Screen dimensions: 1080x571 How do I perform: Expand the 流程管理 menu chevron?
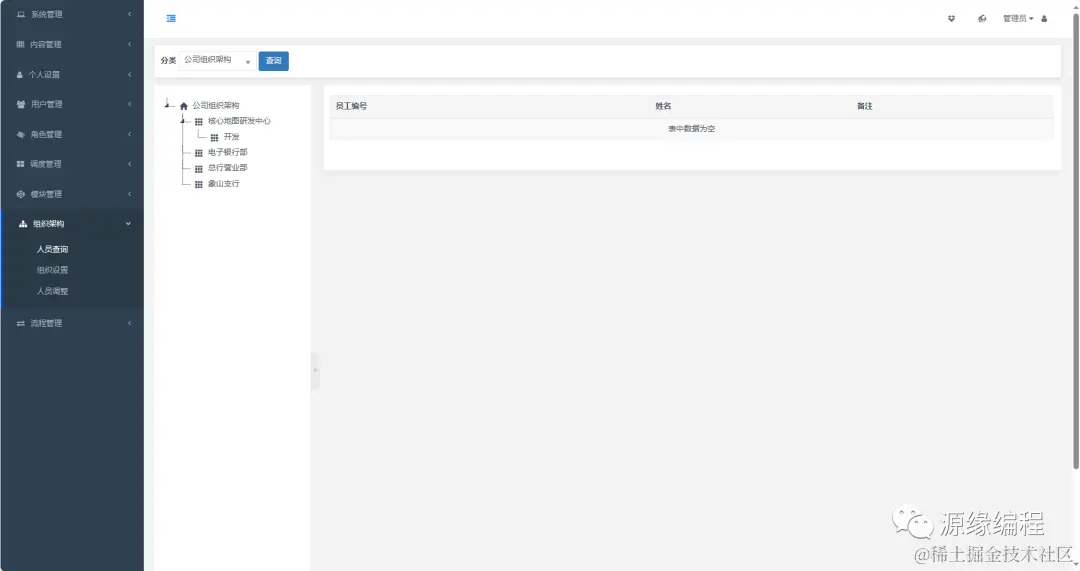pyautogui.click(x=129, y=322)
